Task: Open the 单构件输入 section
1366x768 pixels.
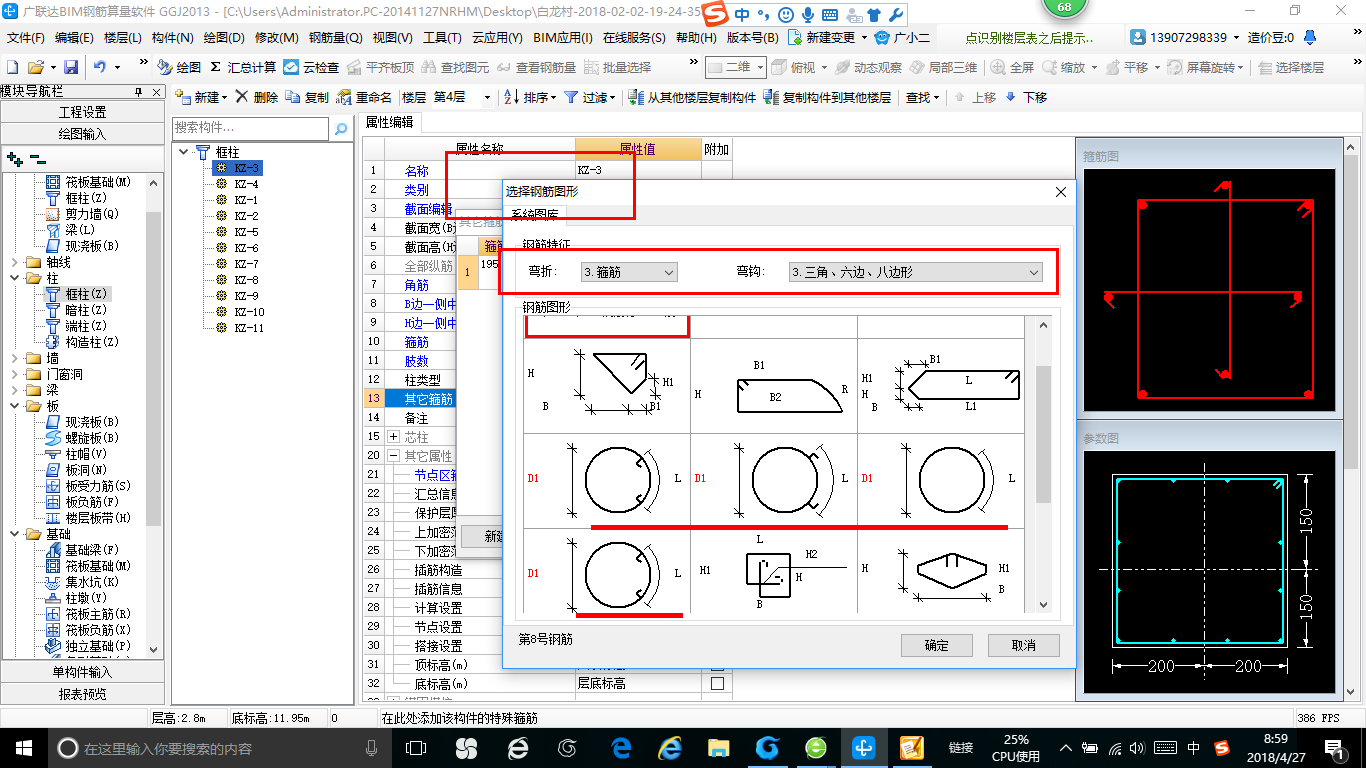Action: pos(82,672)
